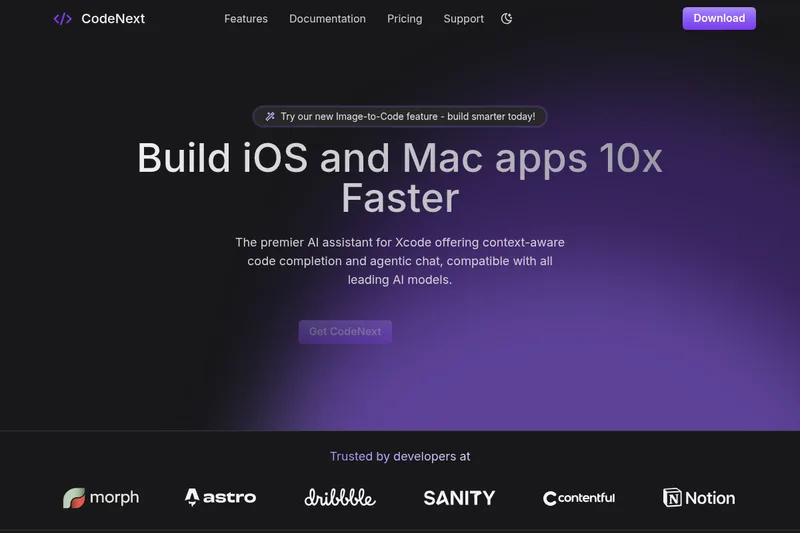Click the "The premier AI assistant for Xcode" paragraph

pos(400,261)
